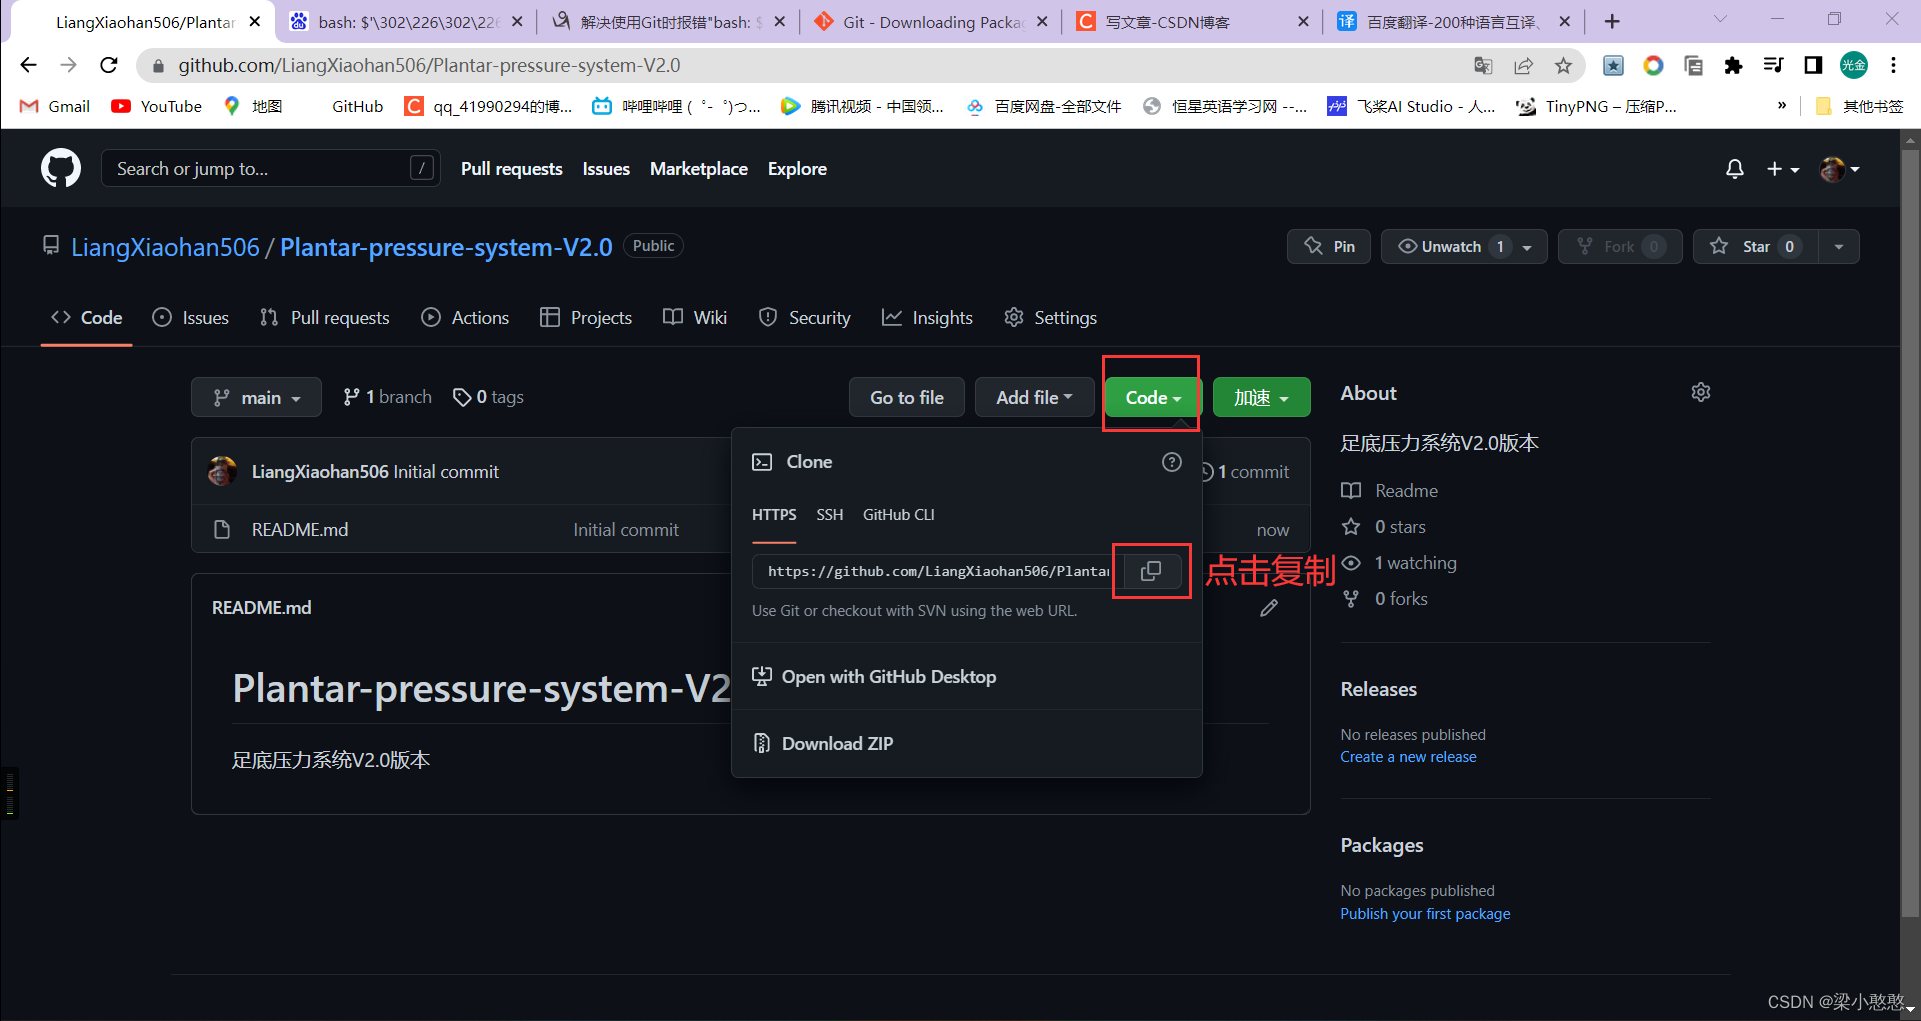Open the Add file dropdown
This screenshot has width=1921, height=1021.
[1034, 397]
